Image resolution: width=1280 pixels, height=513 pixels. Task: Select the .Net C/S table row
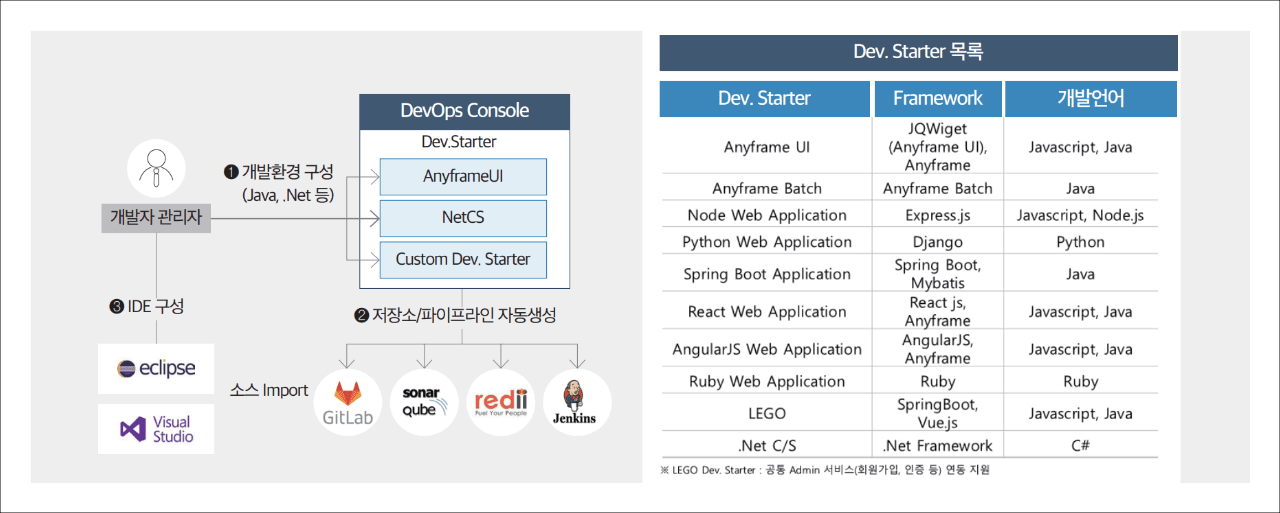pyautogui.click(x=909, y=446)
